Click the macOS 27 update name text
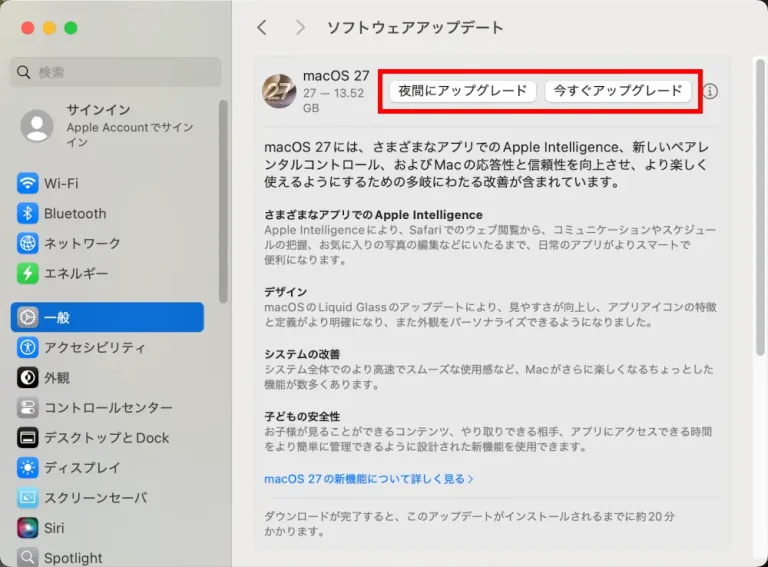Viewport: 768px width, 567px height. pos(336,76)
